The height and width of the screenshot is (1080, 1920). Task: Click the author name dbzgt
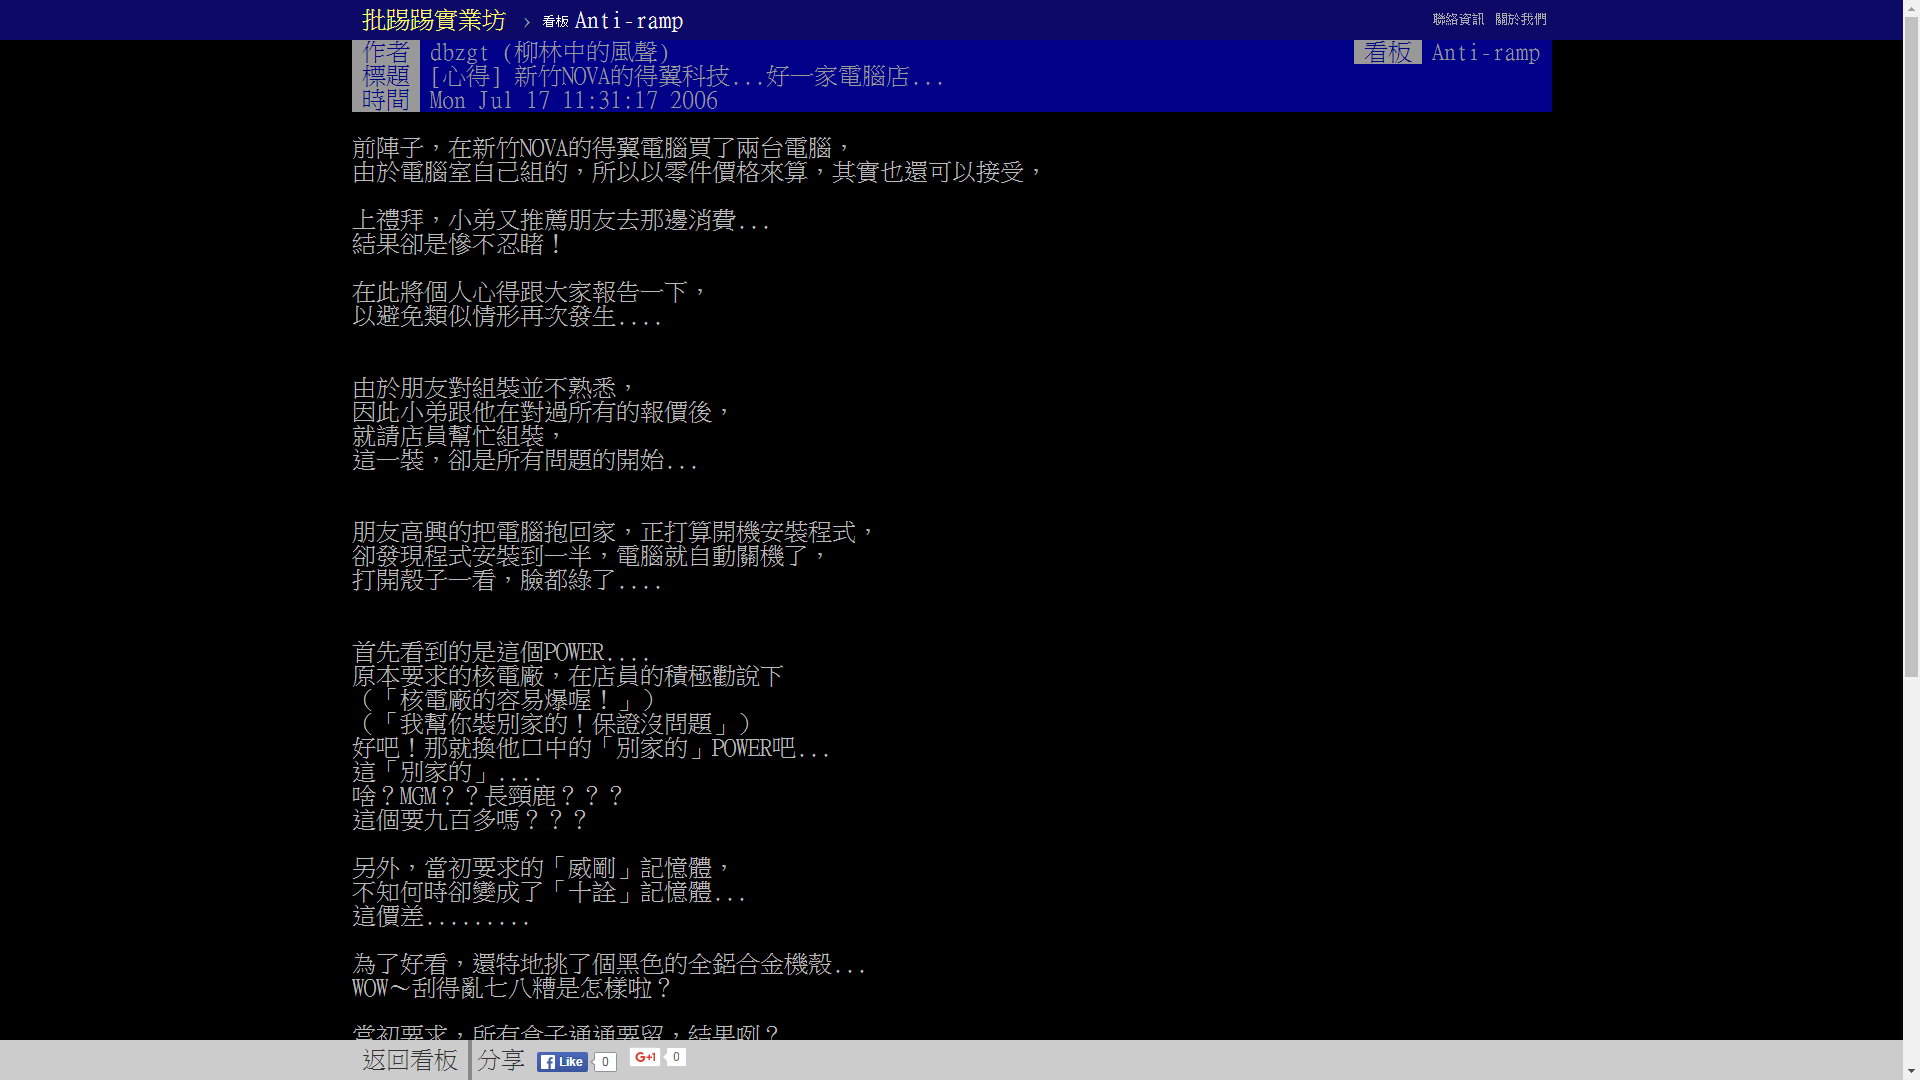(x=457, y=52)
